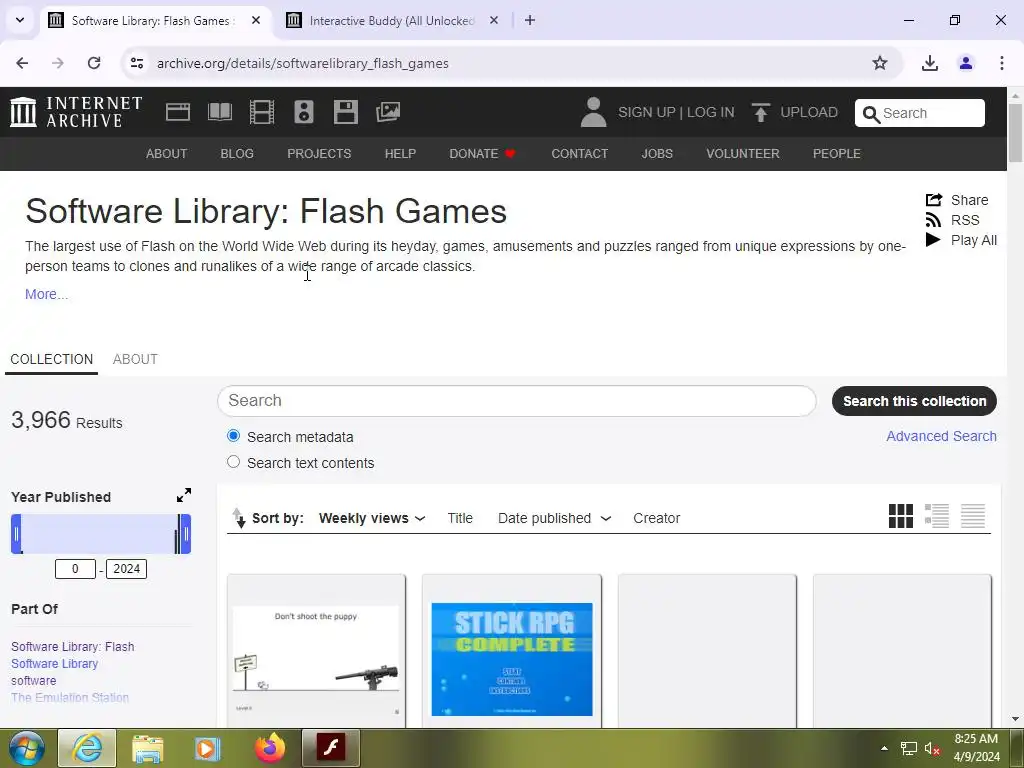Image resolution: width=1024 pixels, height=768 pixels.
Task: Open the Video film-strip icon
Action: pyautogui.click(x=262, y=112)
